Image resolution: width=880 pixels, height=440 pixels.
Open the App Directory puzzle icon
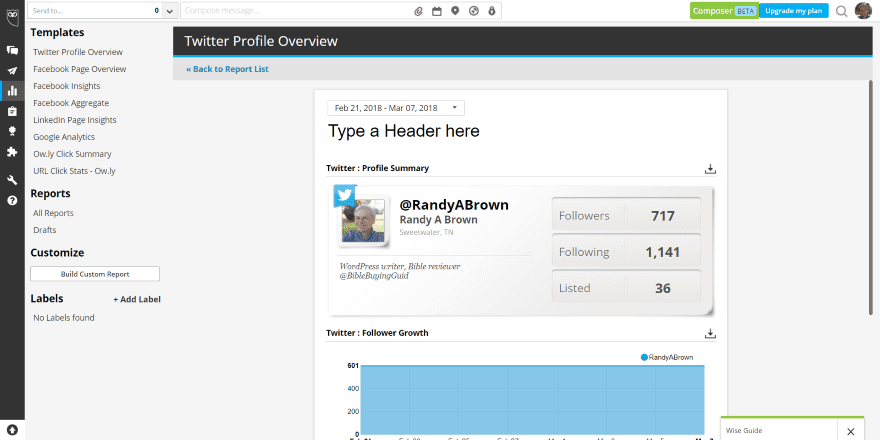pyautogui.click(x=12, y=152)
